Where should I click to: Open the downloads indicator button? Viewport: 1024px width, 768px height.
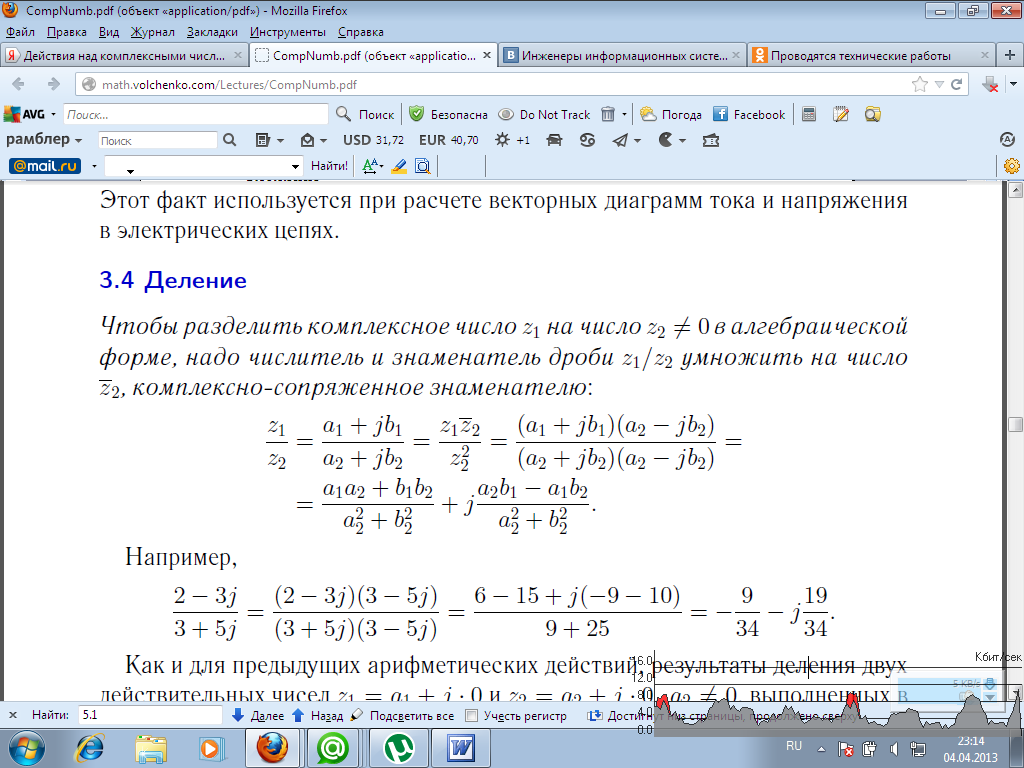tap(990, 84)
